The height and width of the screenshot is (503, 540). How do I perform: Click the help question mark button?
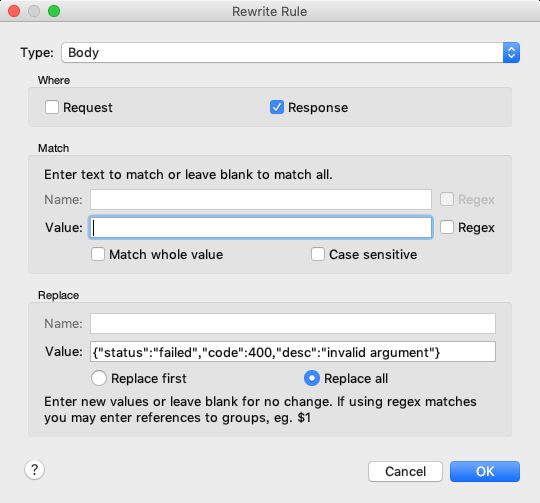point(34,470)
